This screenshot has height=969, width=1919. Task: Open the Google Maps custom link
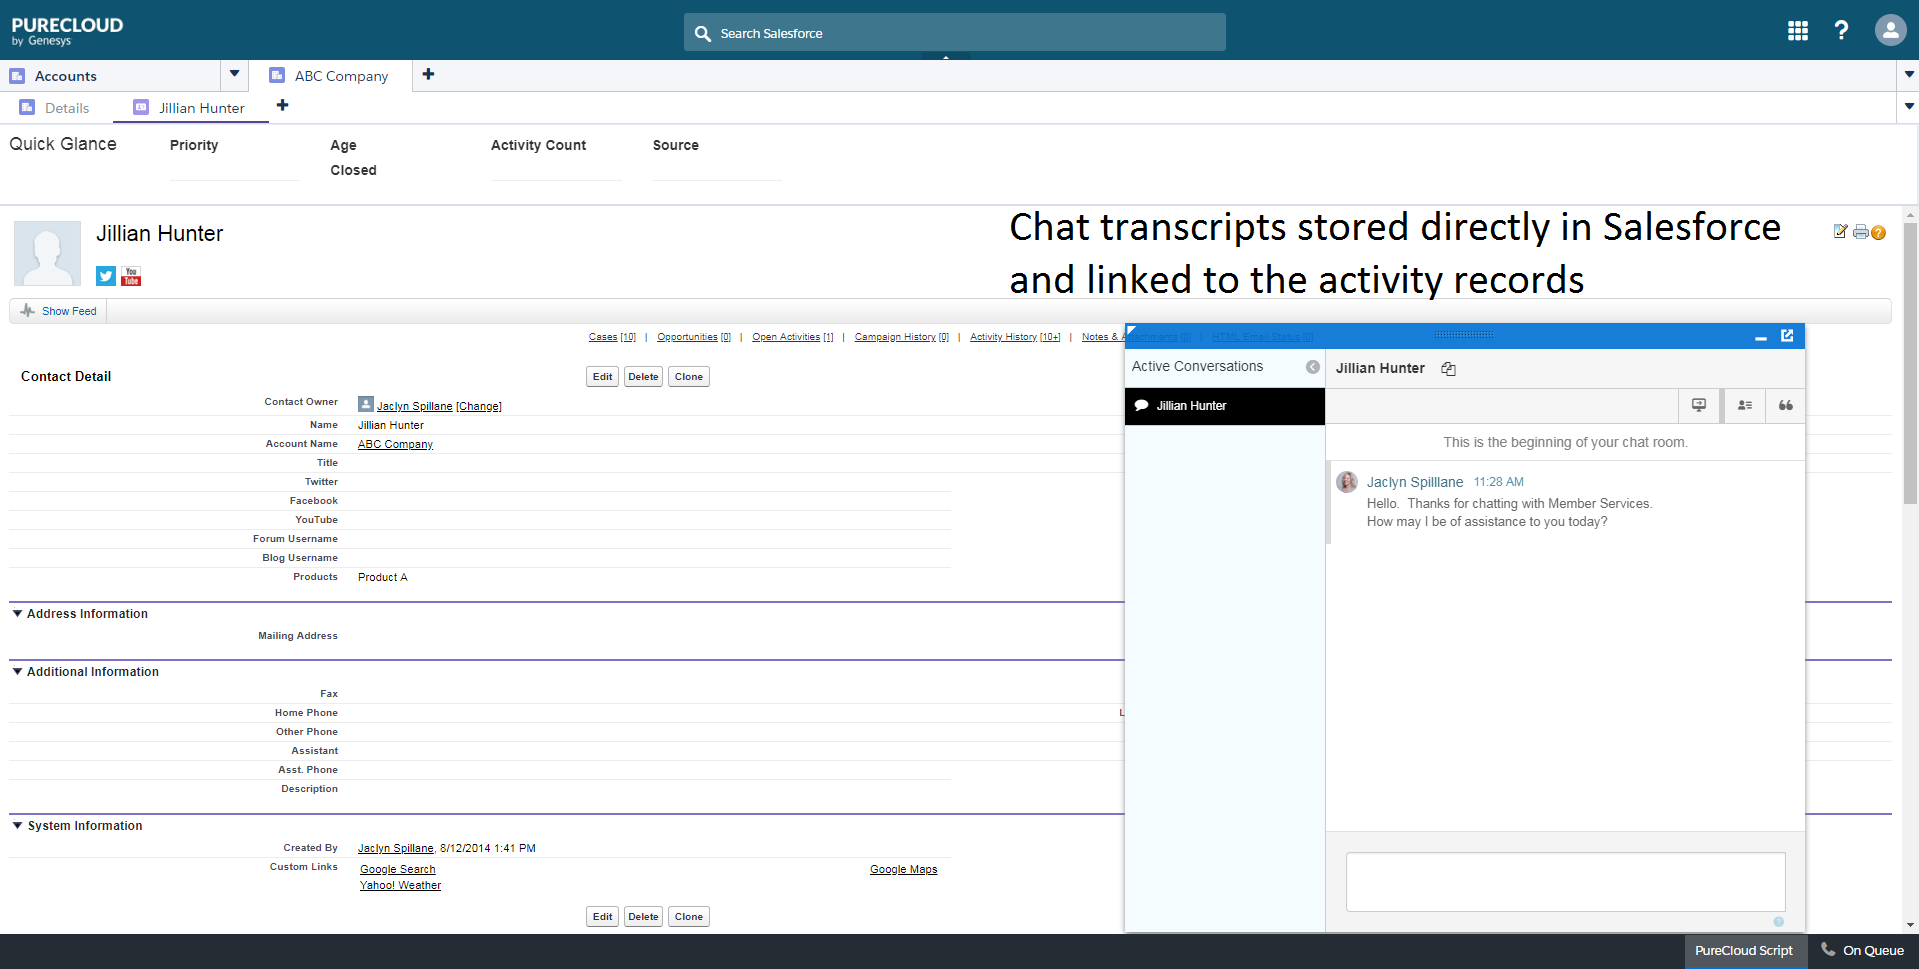[904, 870]
